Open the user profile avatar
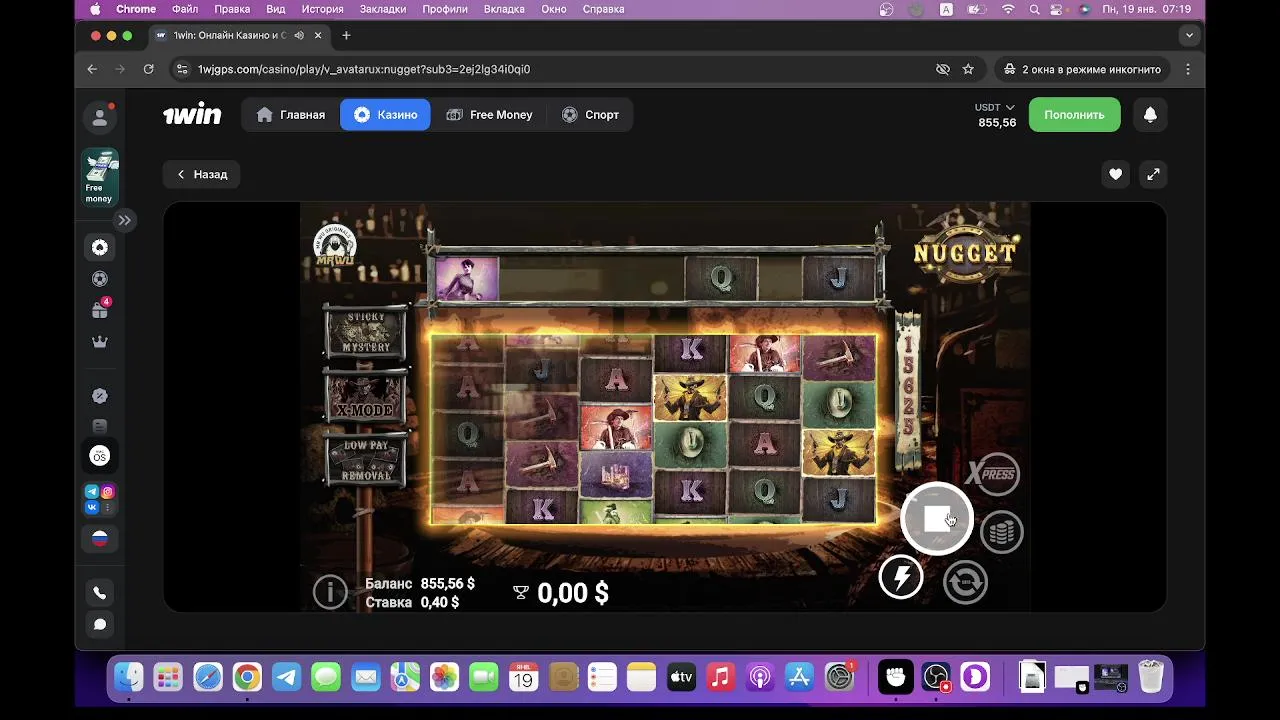Viewport: 1280px width, 720px height. pos(100,117)
